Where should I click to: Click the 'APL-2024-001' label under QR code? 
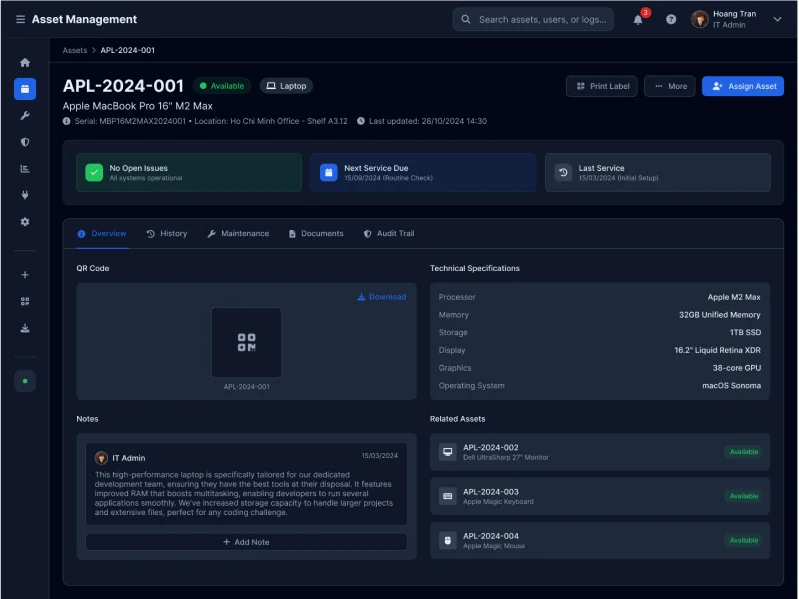click(x=247, y=387)
